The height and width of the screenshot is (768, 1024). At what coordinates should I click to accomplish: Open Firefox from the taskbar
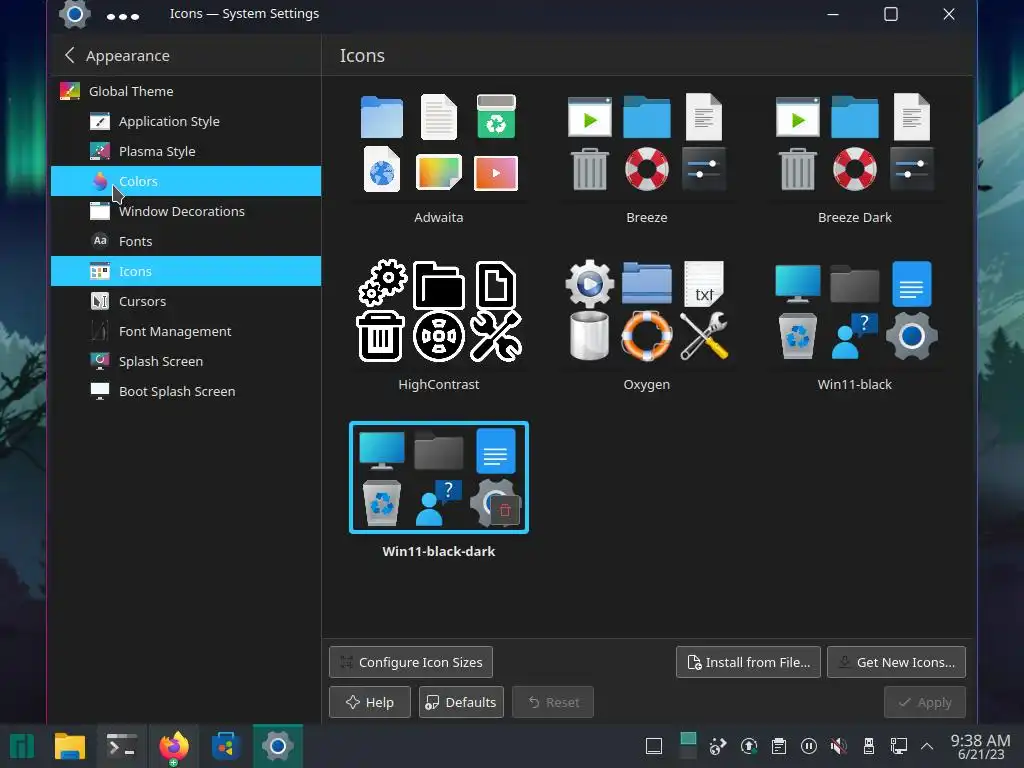coord(173,746)
